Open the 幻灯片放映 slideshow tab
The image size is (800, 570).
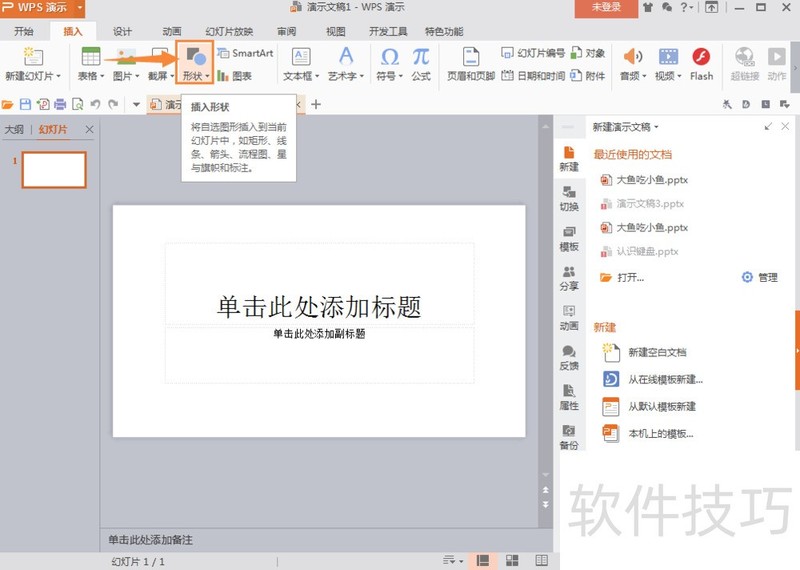pos(229,32)
